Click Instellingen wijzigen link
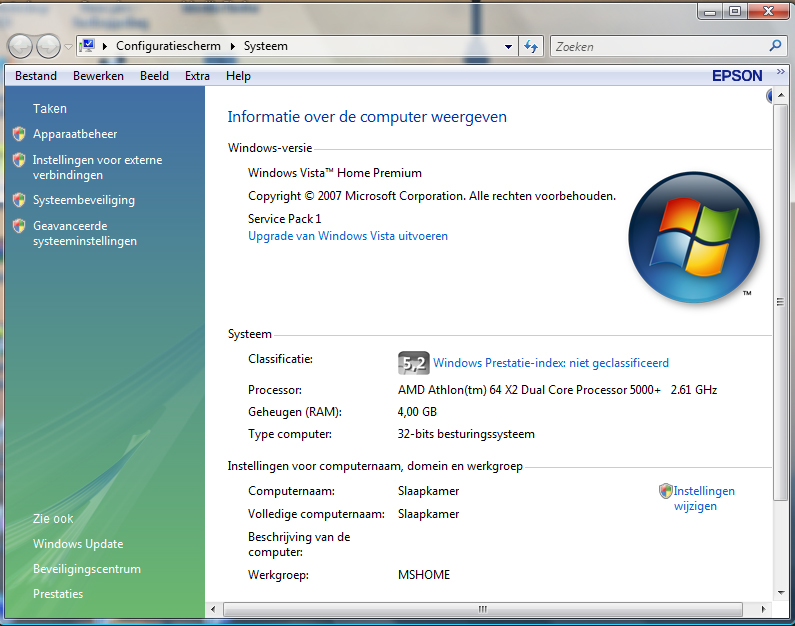Screen dimensions: 795x626 (704, 498)
